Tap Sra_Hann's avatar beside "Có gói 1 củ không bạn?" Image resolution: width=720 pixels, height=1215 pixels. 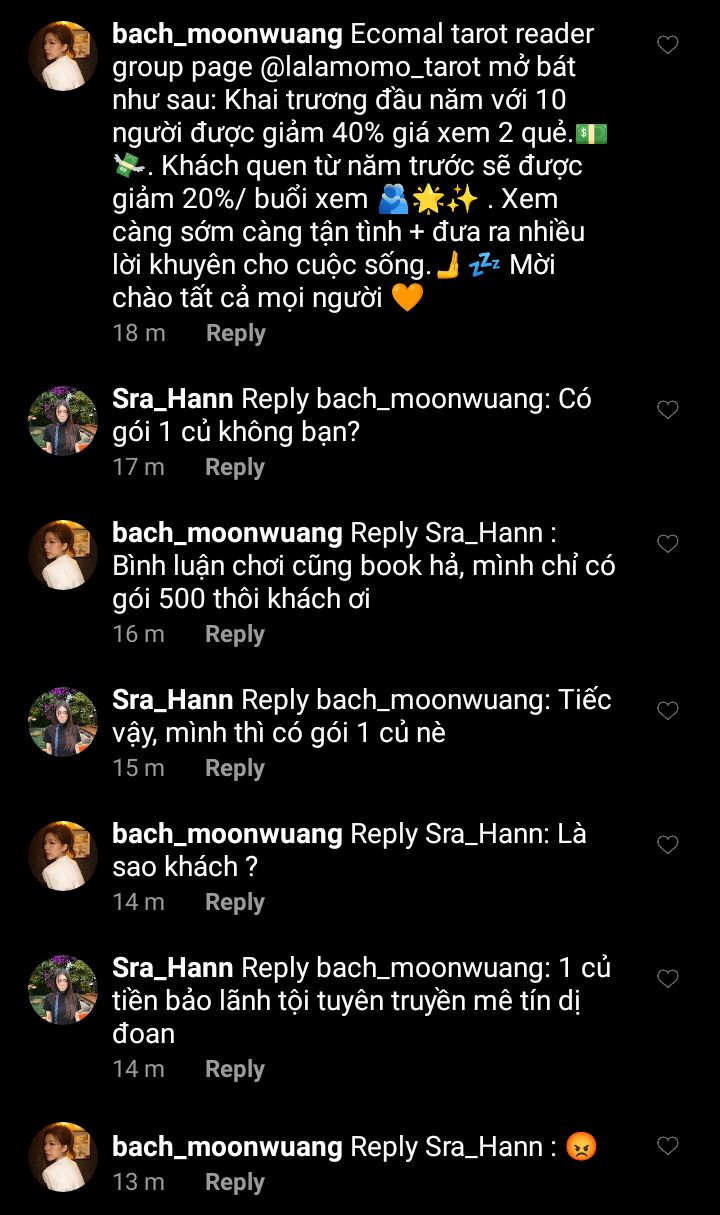[x=63, y=421]
